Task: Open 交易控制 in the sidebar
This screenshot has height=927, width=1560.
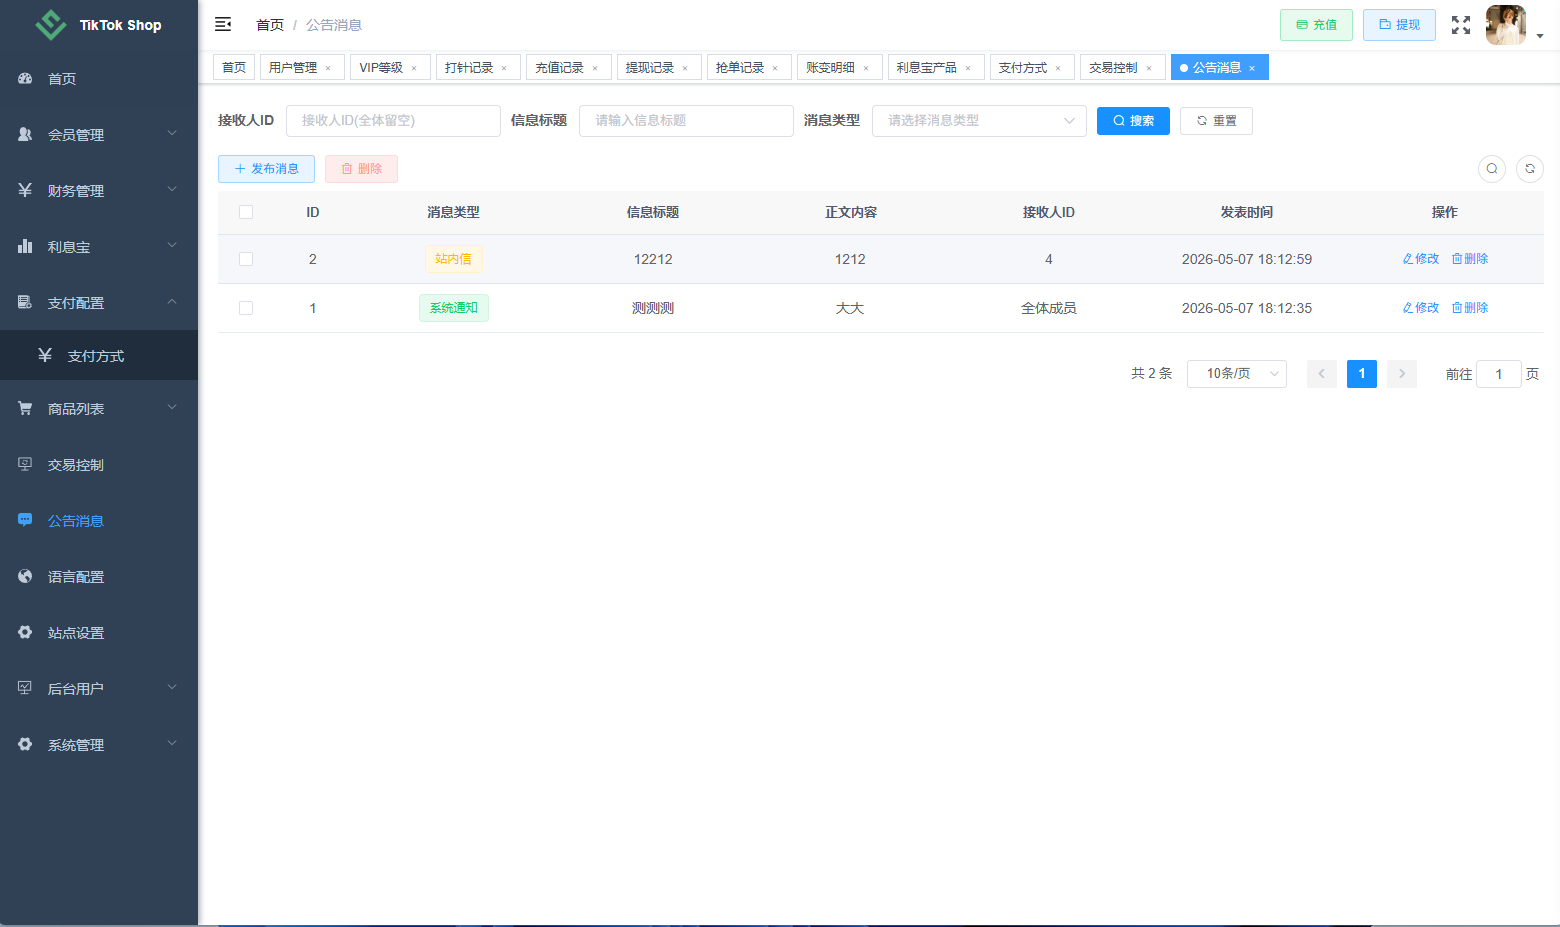Action: [99, 465]
